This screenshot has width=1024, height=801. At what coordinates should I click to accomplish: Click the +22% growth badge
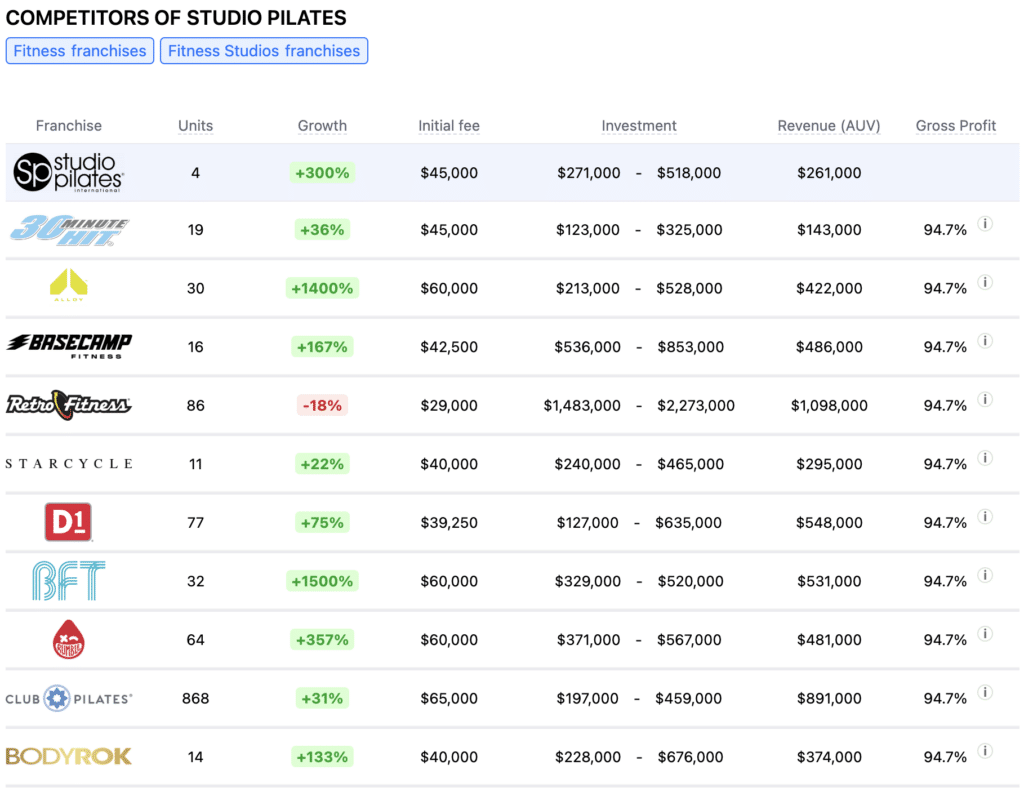(322, 464)
